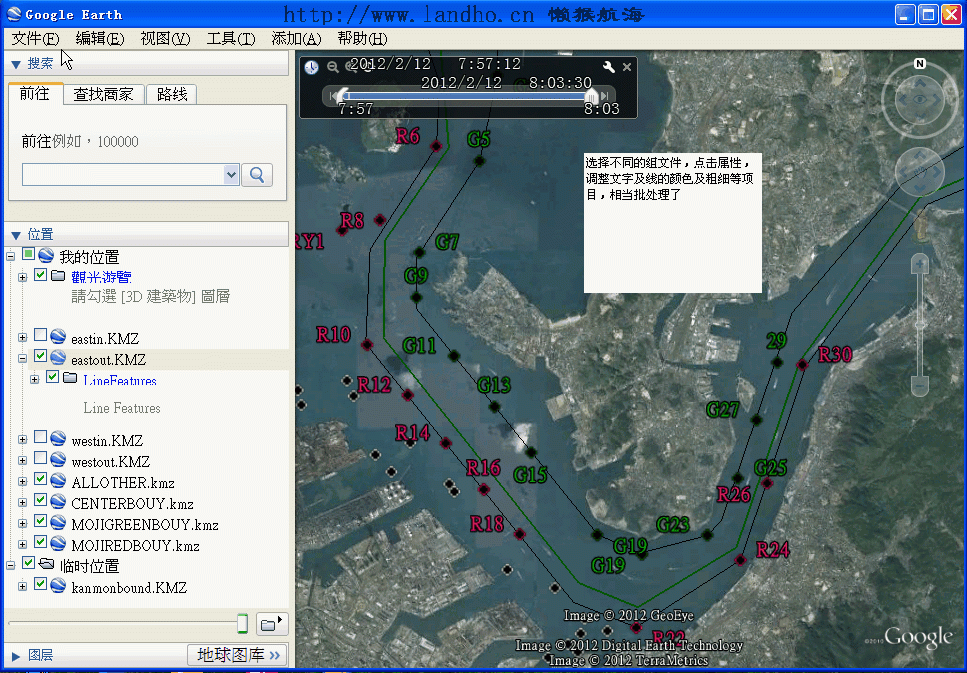
Task: Collapse the 位置 panel
Action: pyautogui.click(x=17, y=235)
